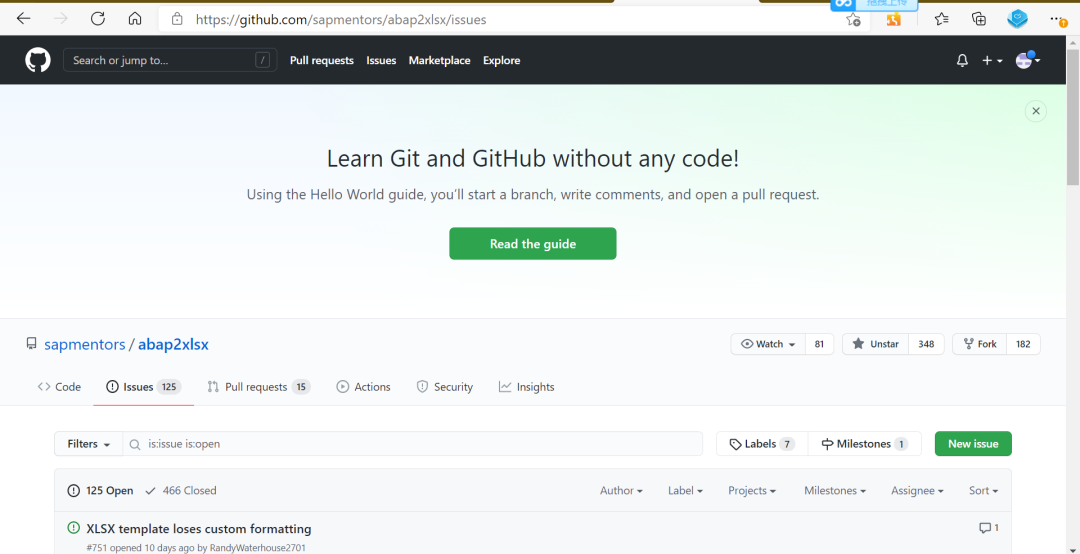Open issue XLSX template loses custom formatting
Image resolution: width=1080 pixels, height=554 pixels.
199,529
